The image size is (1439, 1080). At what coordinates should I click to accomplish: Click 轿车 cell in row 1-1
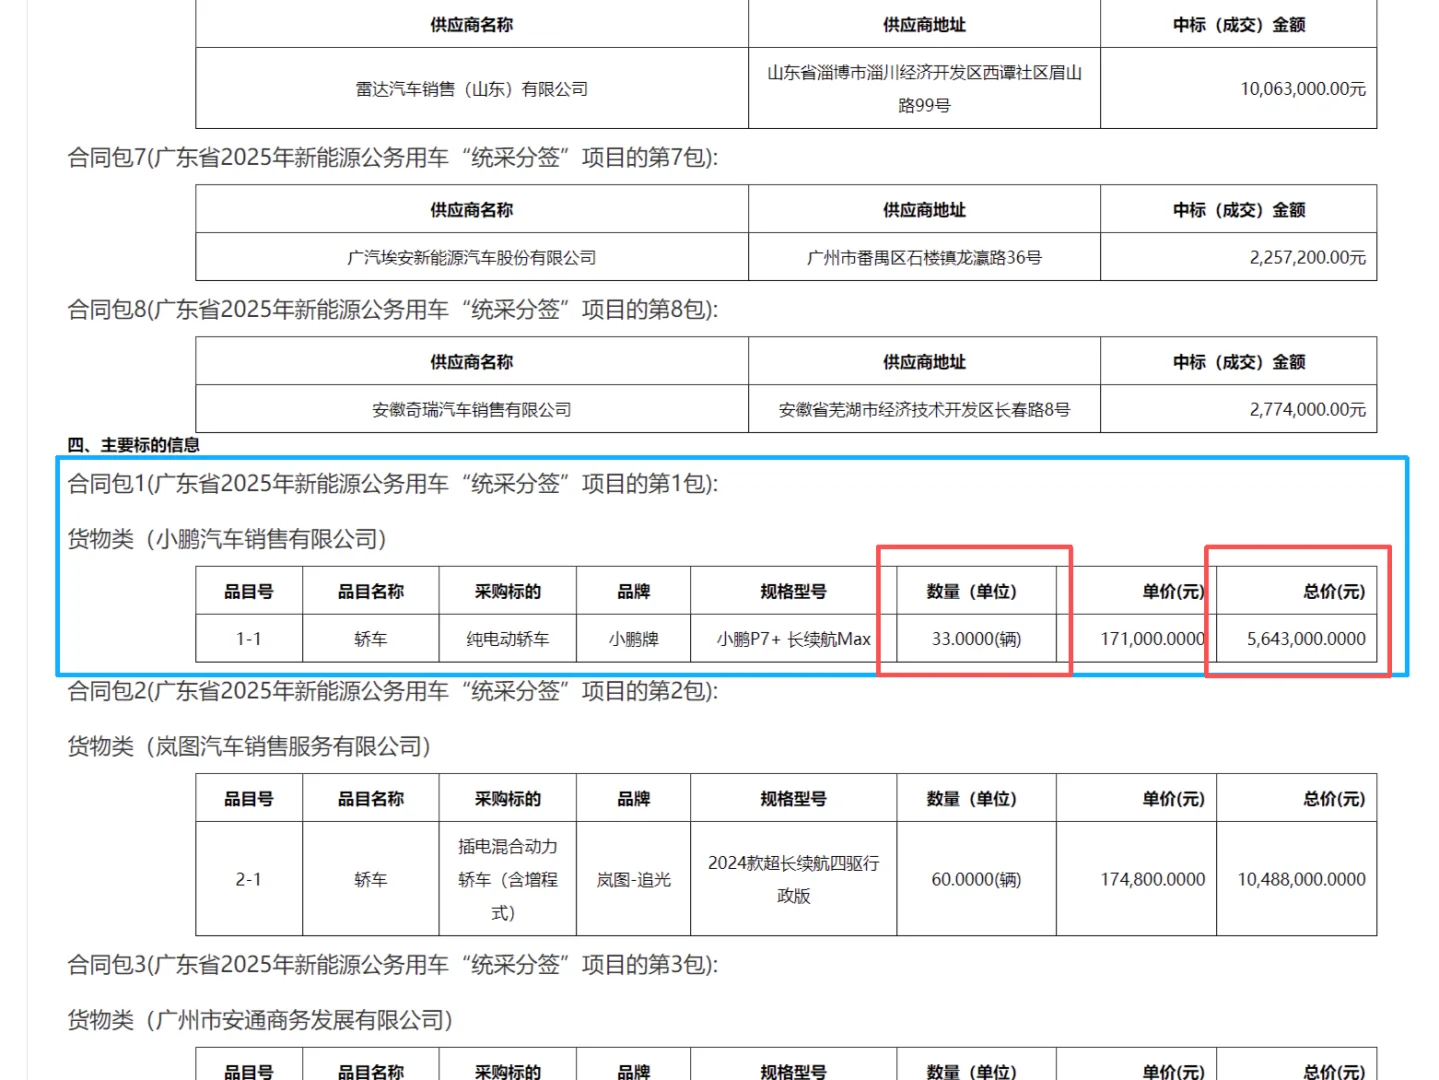pyautogui.click(x=370, y=639)
